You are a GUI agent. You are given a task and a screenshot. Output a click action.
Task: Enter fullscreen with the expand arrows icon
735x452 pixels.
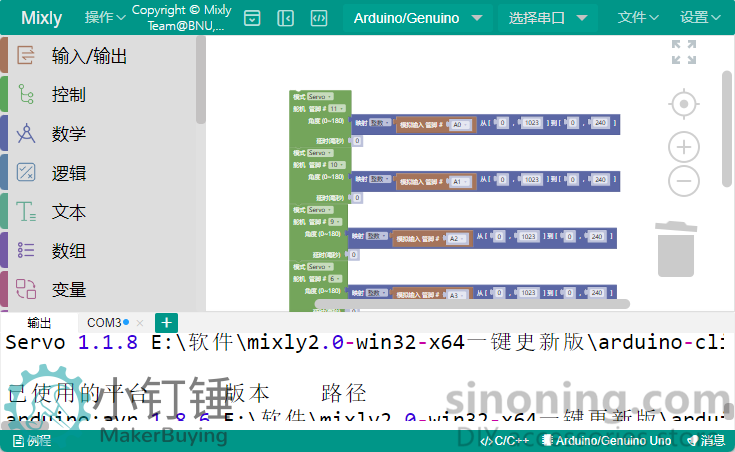coord(684,52)
